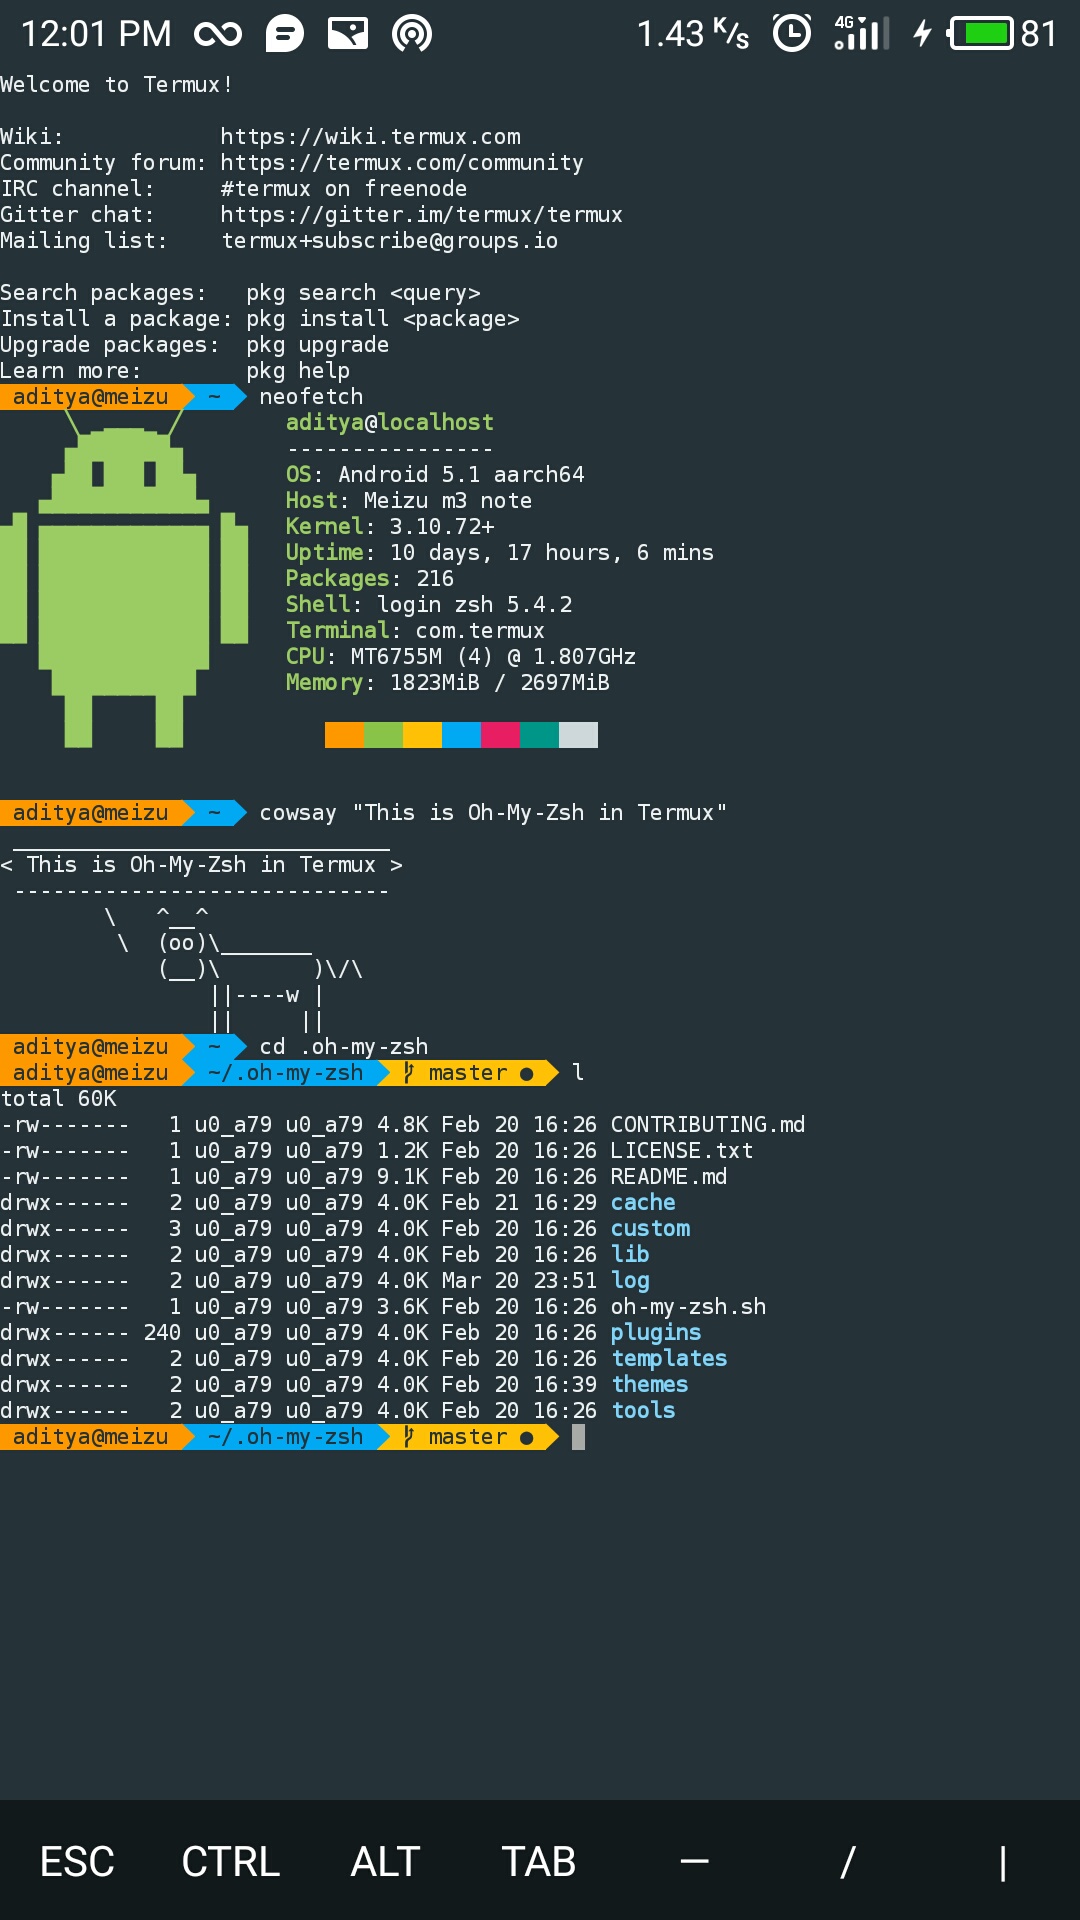The width and height of the screenshot is (1080, 1920).
Task: Tap the '#termux on freenode' text
Action: click(x=343, y=189)
